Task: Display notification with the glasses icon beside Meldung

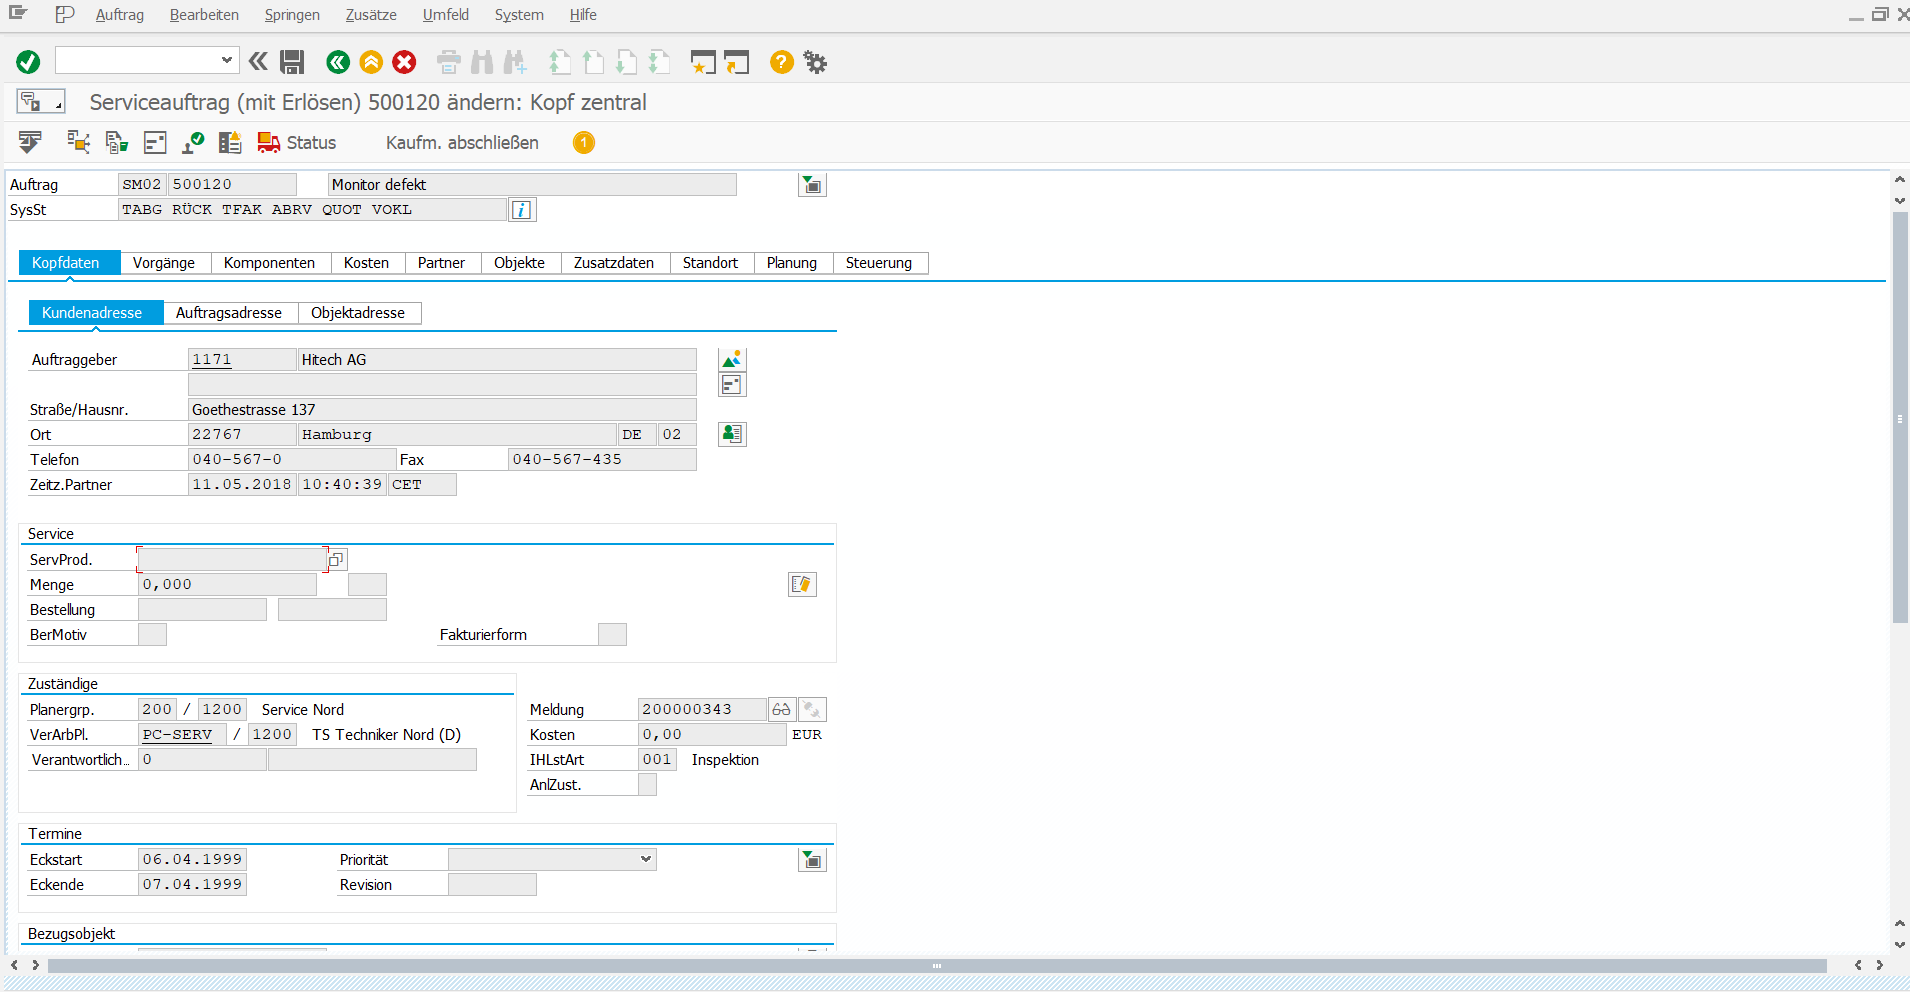Action: point(782,709)
